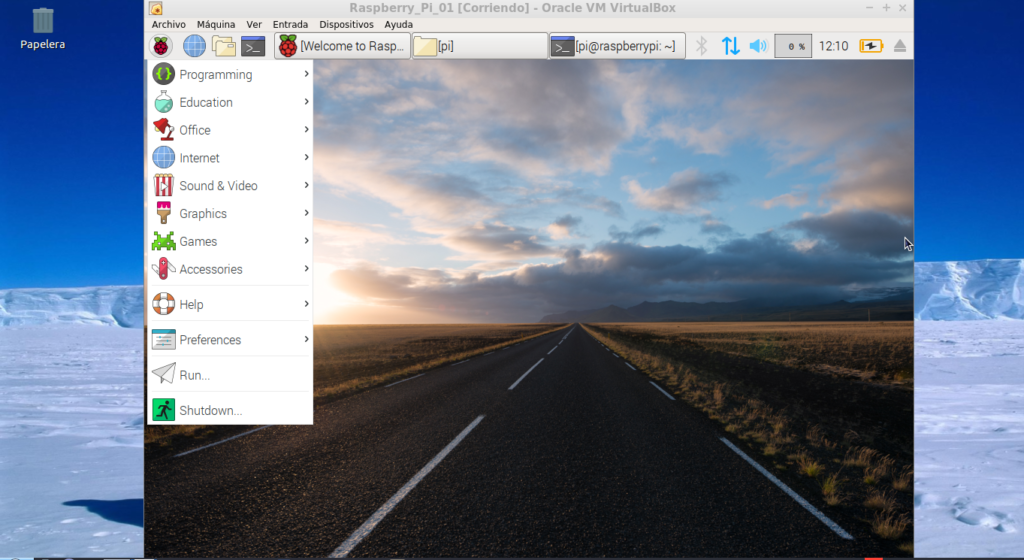Click the Programming braces icon
The height and width of the screenshot is (560, 1024).
(163, 74)
